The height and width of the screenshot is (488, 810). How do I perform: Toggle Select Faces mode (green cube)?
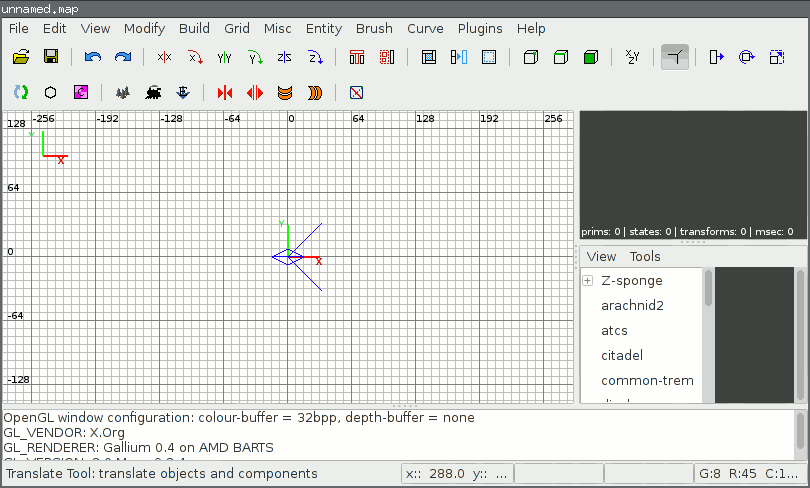(x=590, y=57)
